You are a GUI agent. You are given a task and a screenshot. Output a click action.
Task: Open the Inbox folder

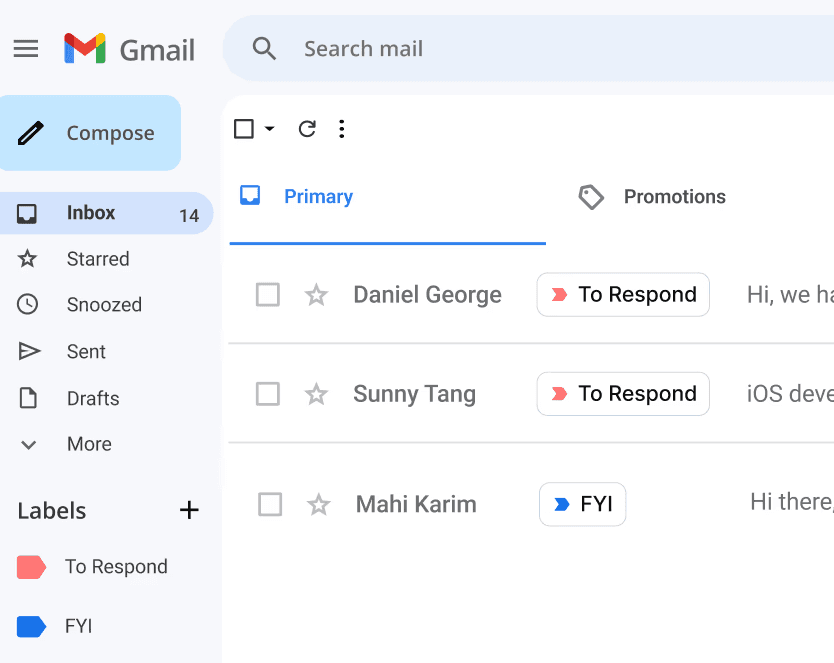106,213
